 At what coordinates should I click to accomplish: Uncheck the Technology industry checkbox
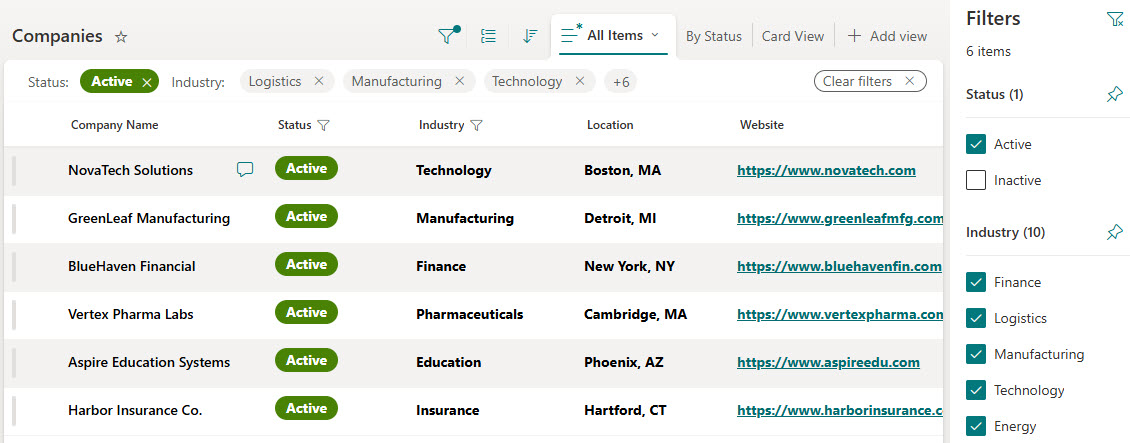[976, 390]
